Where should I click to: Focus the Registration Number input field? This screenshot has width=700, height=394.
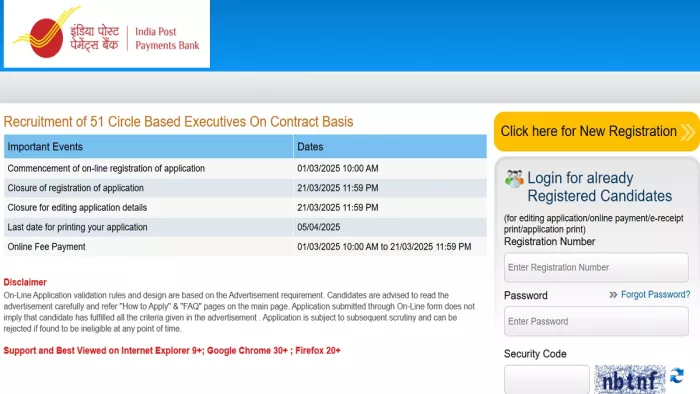click(596, 267)
